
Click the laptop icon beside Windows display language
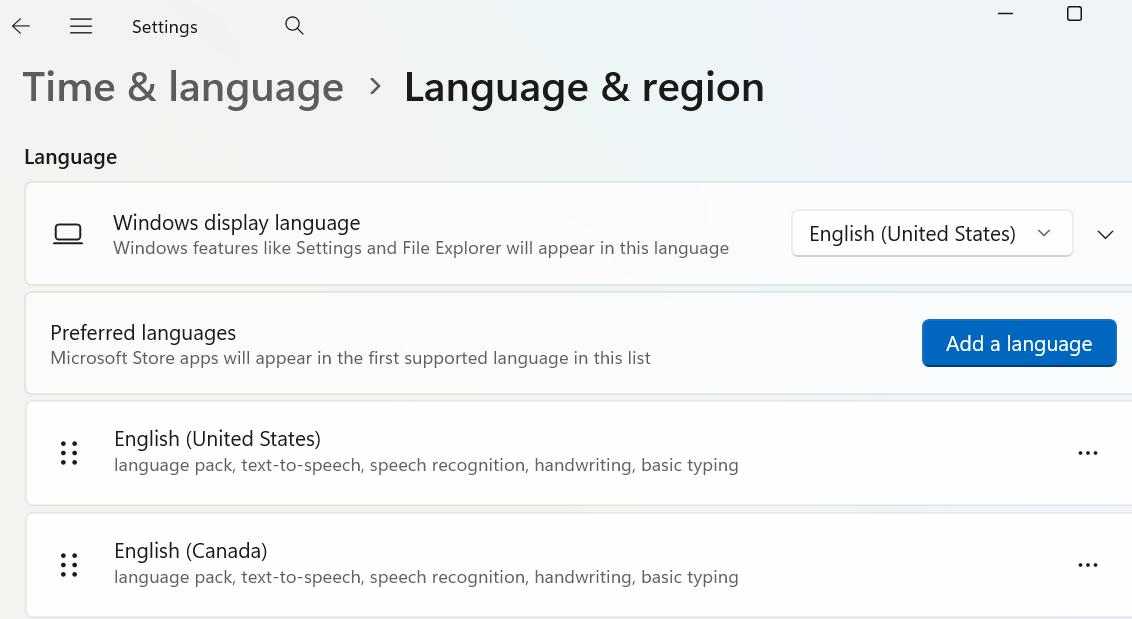coord(68,234)
